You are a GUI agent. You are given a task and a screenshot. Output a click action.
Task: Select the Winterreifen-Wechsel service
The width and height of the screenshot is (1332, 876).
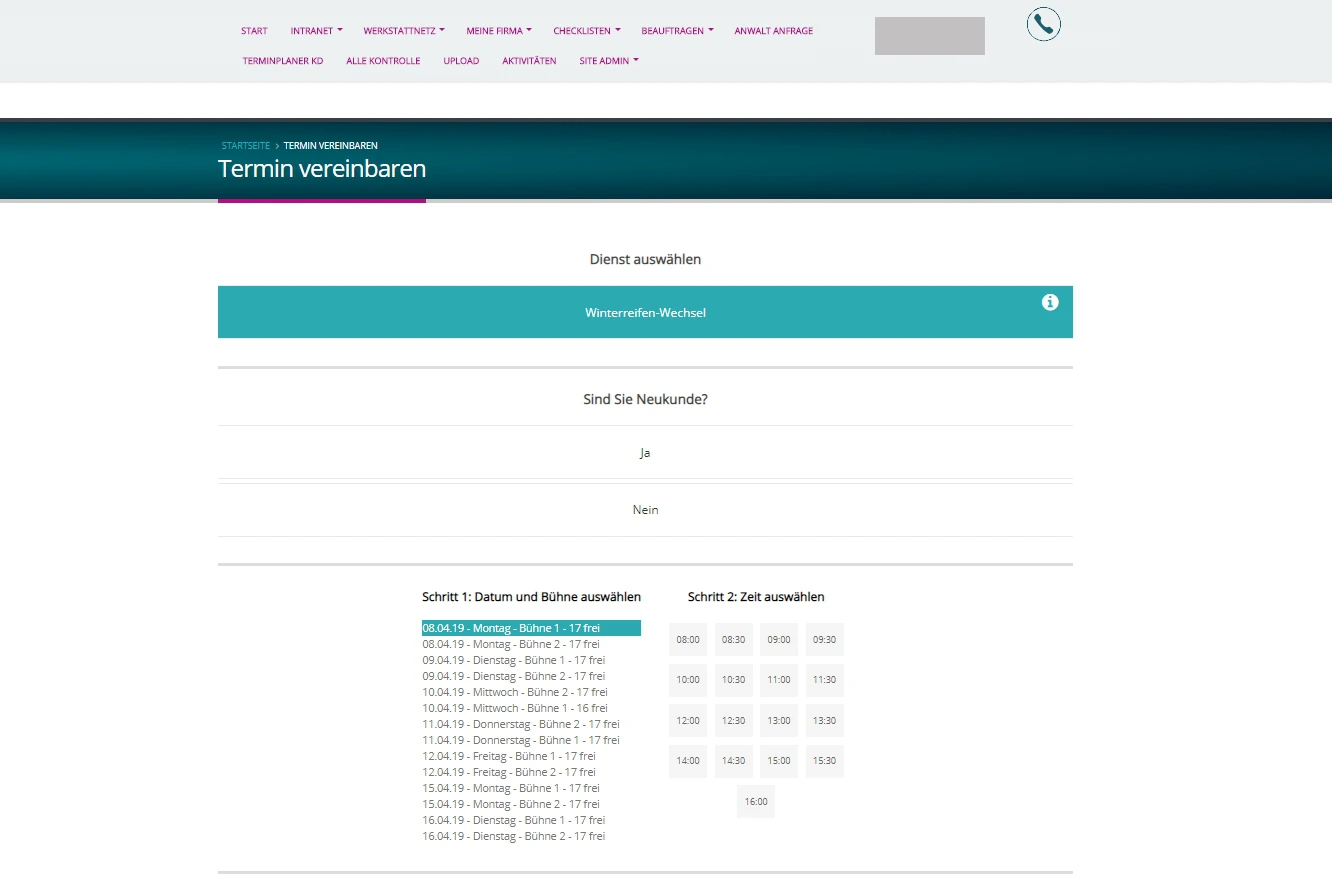click(645, 312)
